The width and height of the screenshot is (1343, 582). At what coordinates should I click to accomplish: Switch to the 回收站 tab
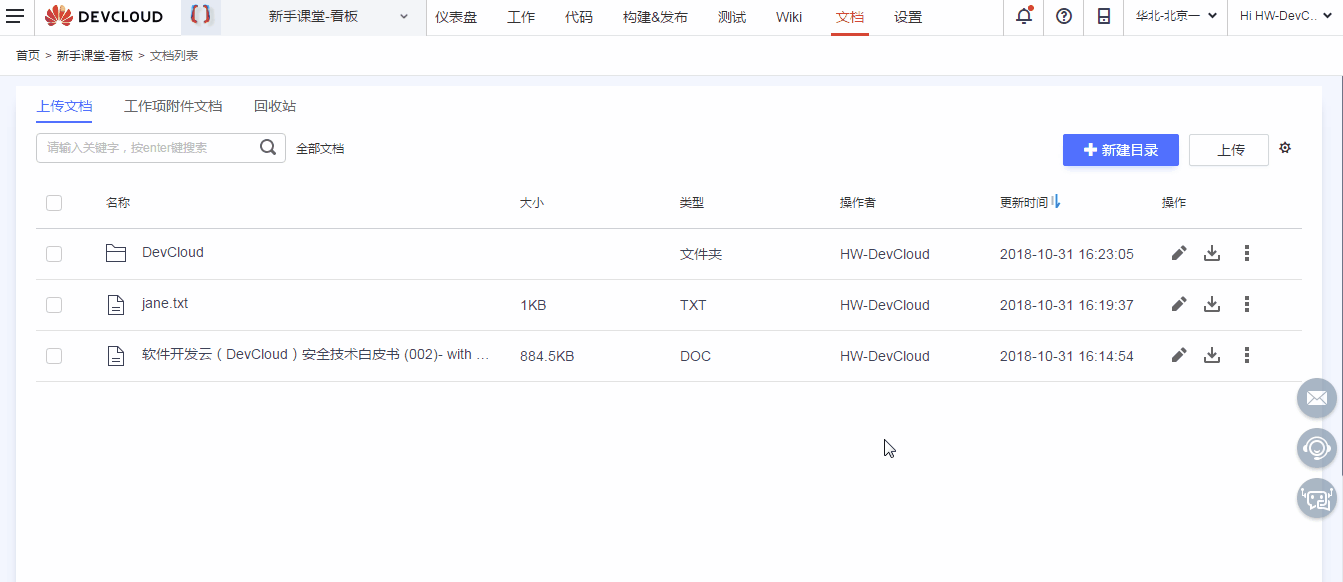tap(276, 105)
